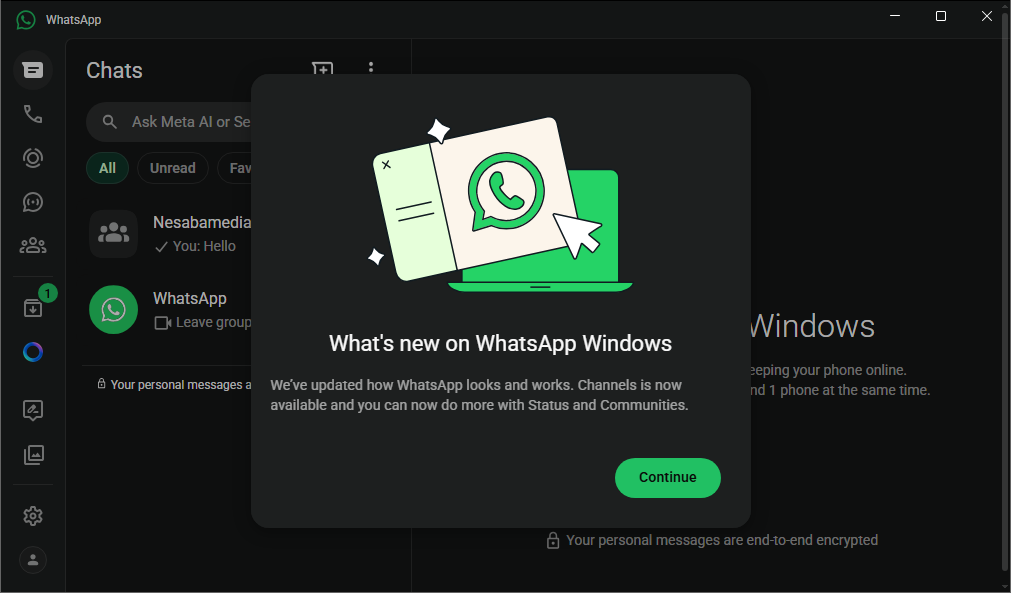This screenshot has width=1011, height=593.
Task: Click the chat-edit icon below Meta AI
Action: (x=33, y=410)
